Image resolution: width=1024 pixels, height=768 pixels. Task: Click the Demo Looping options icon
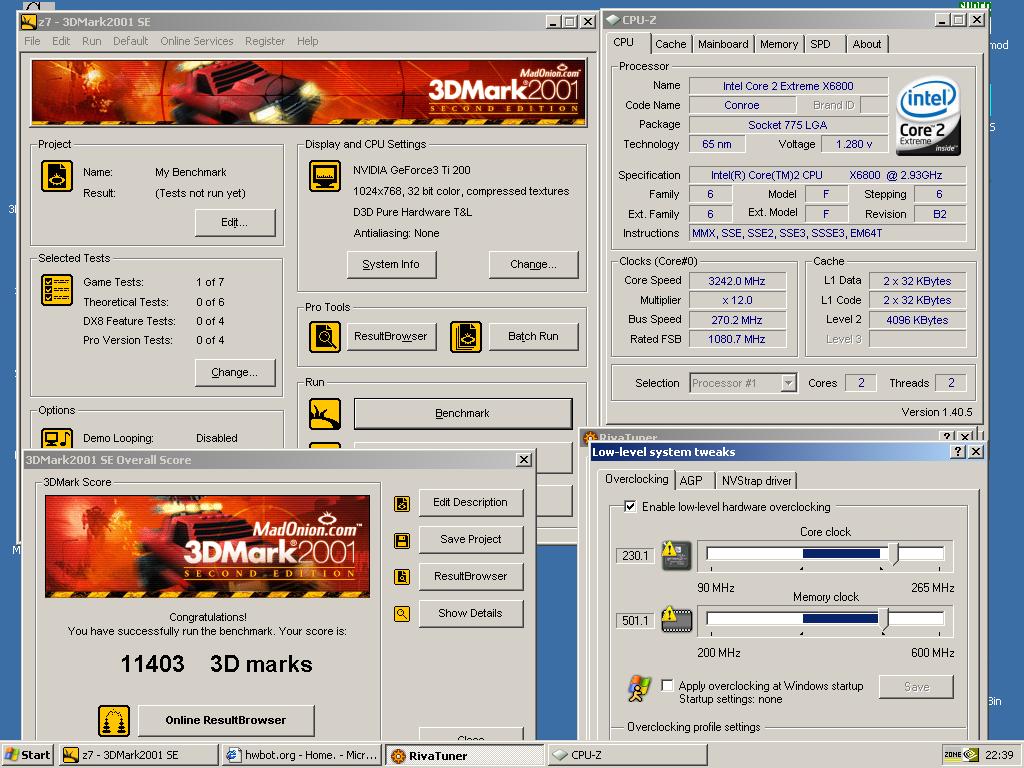[57, 438]
